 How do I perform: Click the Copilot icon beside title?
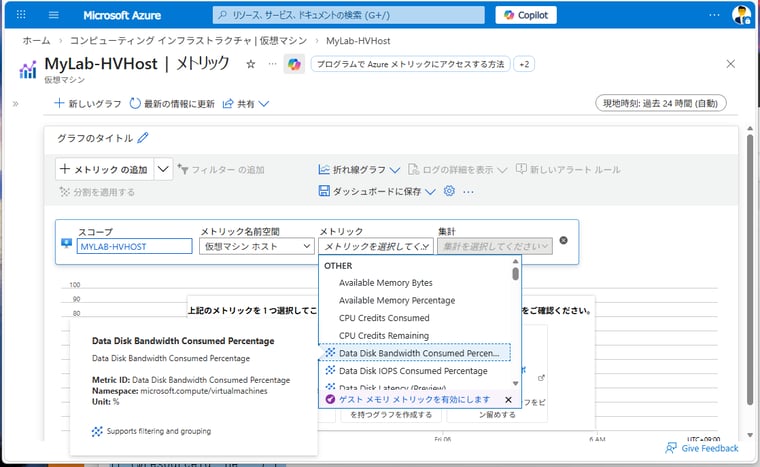click(294, 64)
